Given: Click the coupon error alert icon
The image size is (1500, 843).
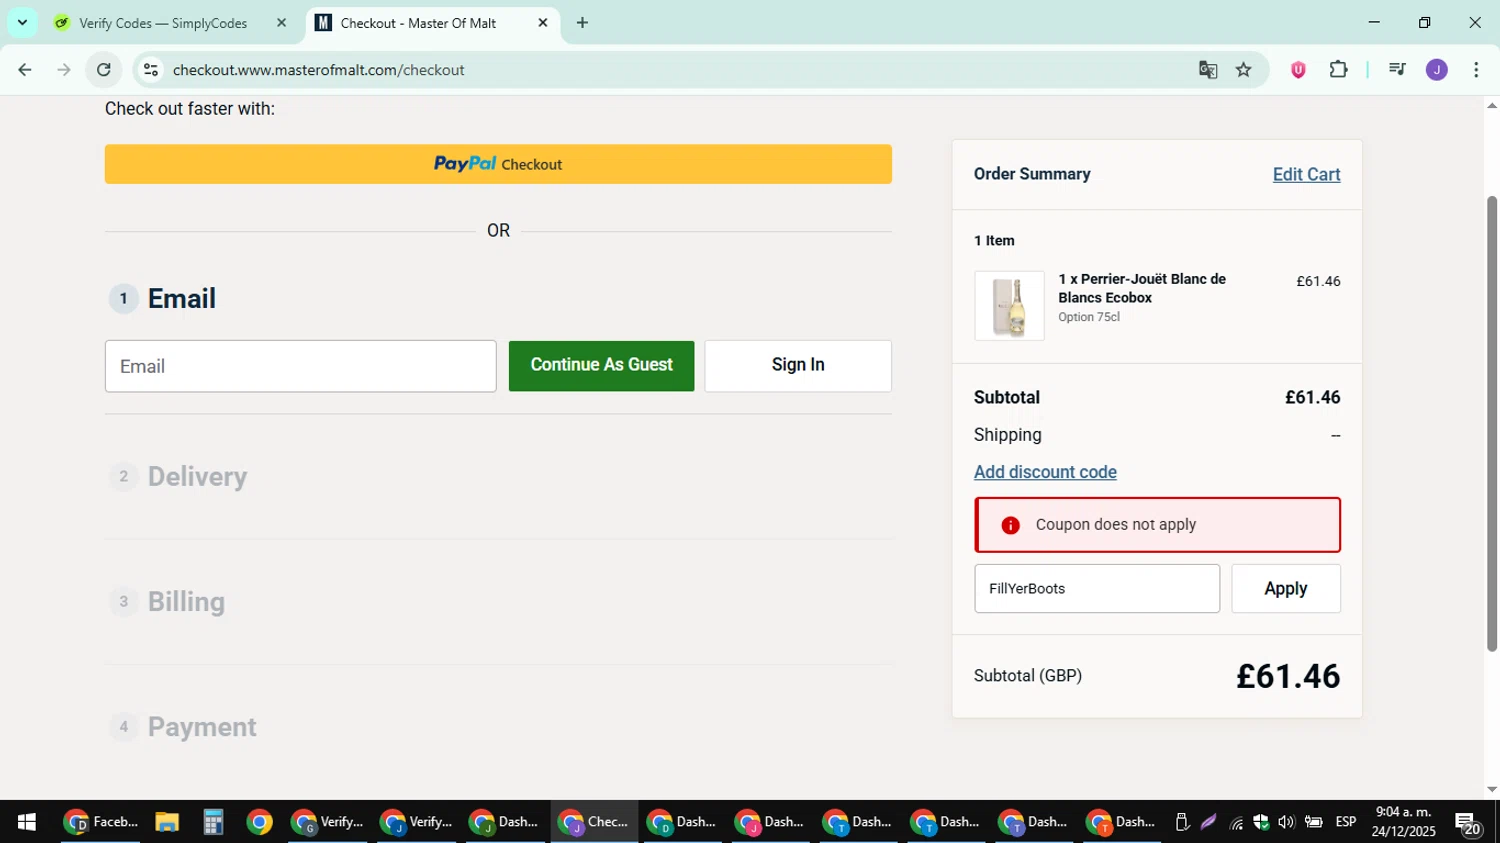Looking at the screenshot, I should (x=1010, y=525).
